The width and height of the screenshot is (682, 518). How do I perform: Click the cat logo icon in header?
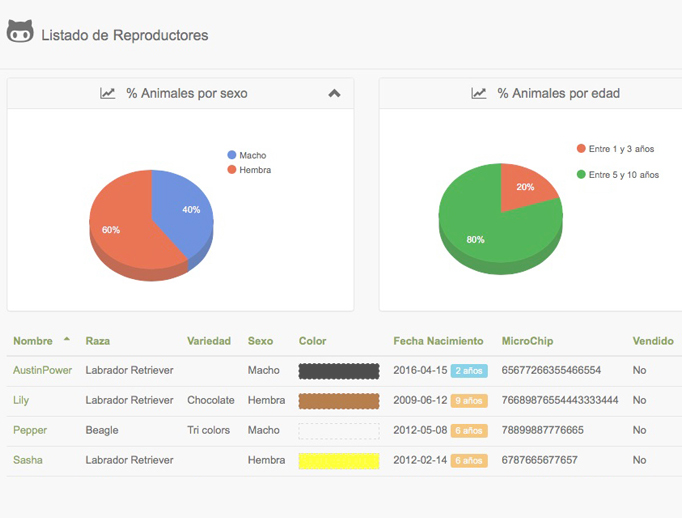pos(20,33)
